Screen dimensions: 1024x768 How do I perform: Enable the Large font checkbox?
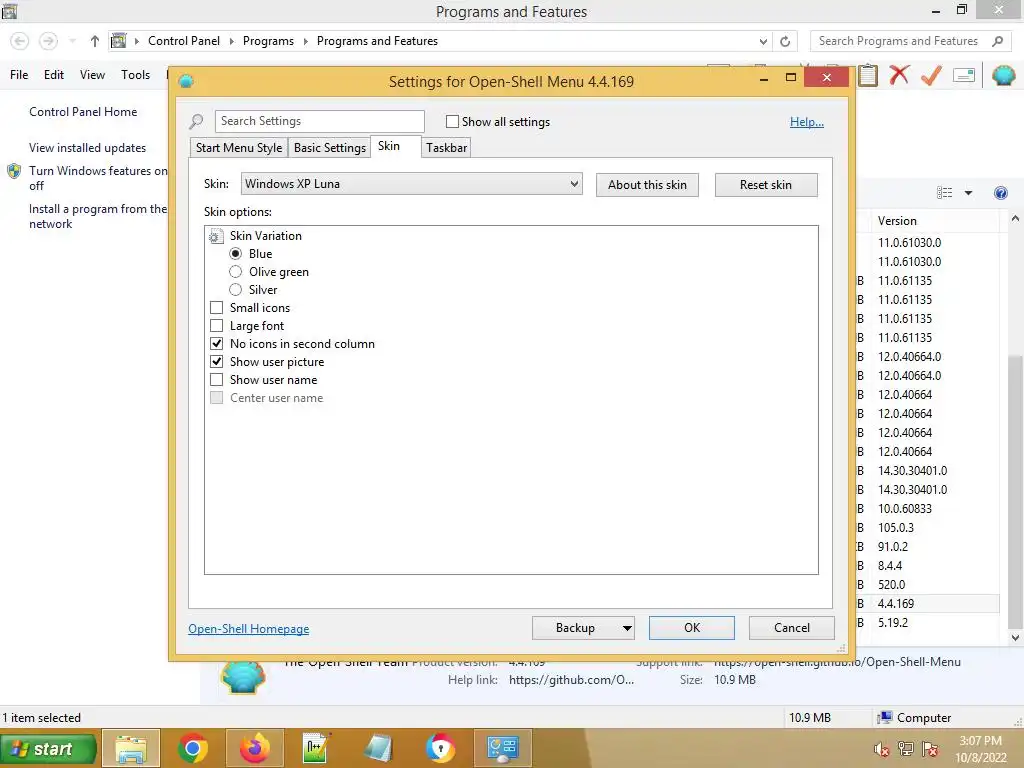(216, 326)
